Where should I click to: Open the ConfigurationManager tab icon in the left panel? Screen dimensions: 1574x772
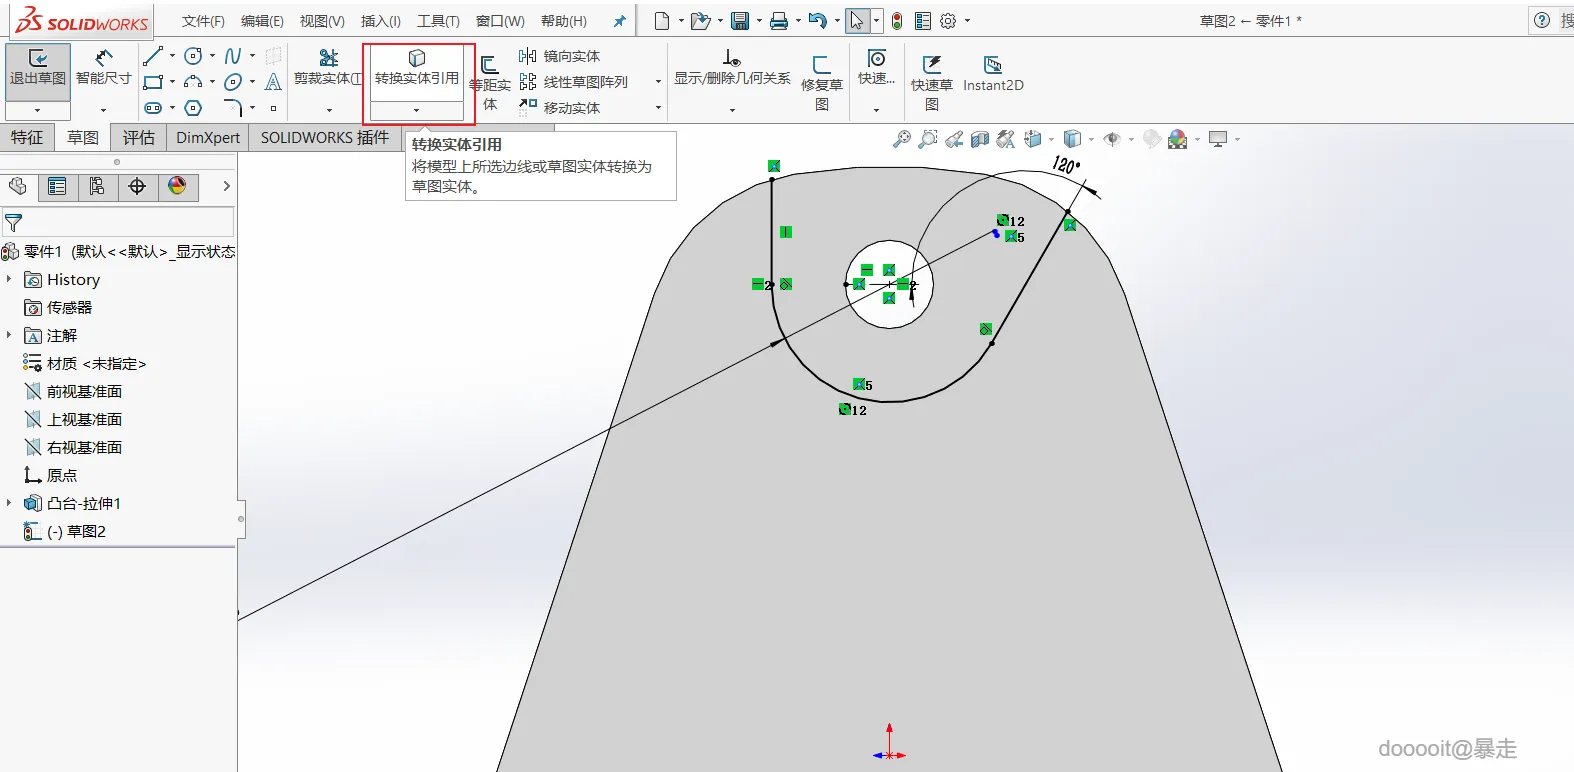97,186
